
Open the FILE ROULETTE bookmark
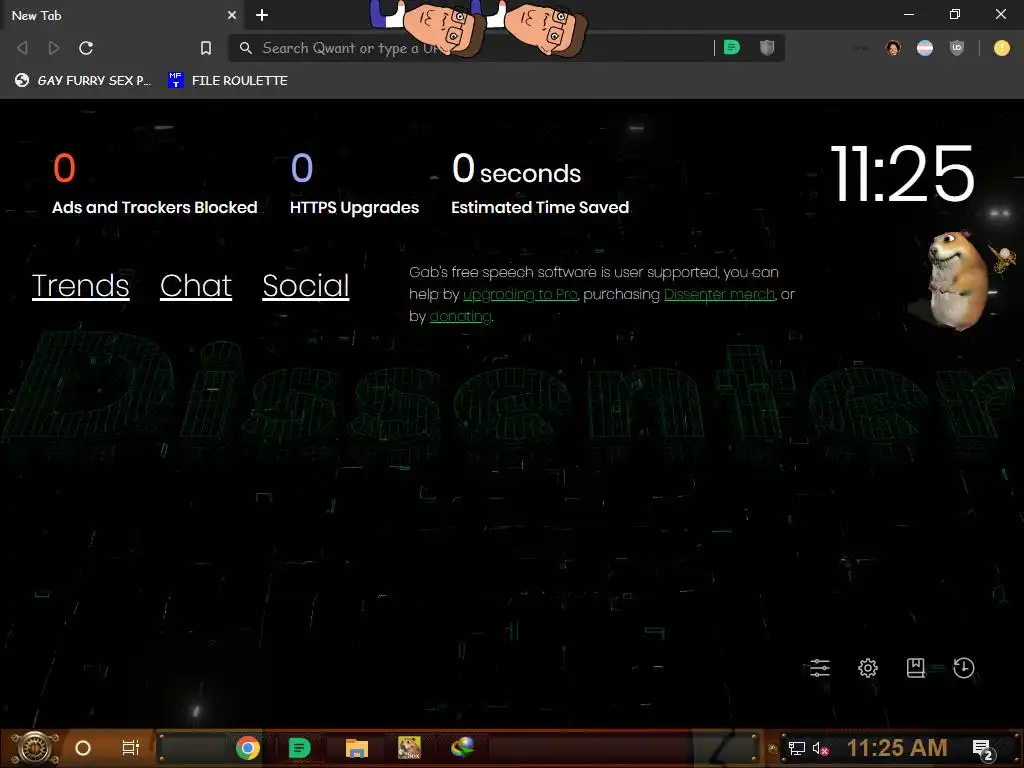pos(227,80)
